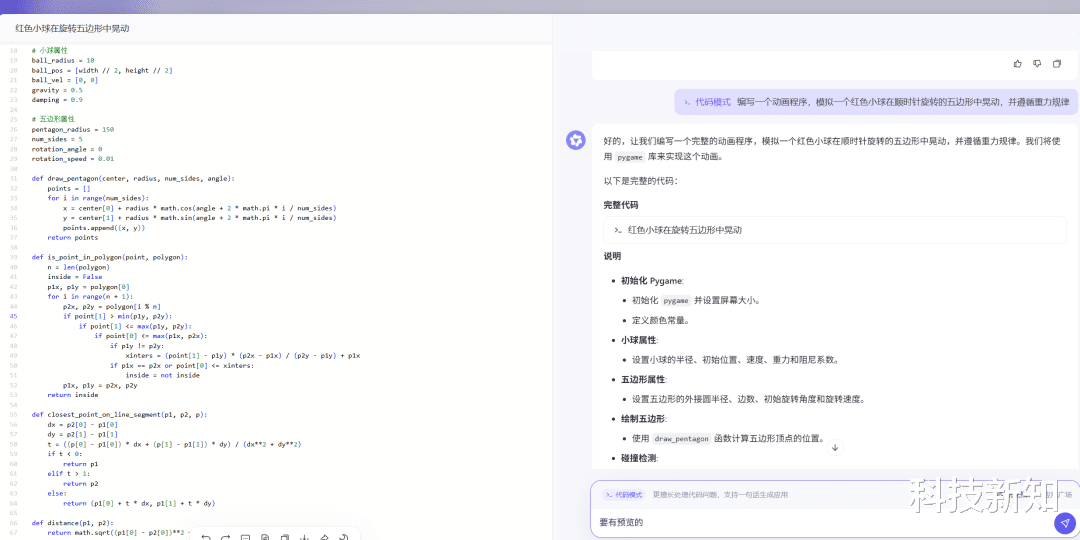The width and height of the screenshot is (1080, 540).
Task: Click the 代码模式 tag in the user message
Action: click(x=707, y=102)
